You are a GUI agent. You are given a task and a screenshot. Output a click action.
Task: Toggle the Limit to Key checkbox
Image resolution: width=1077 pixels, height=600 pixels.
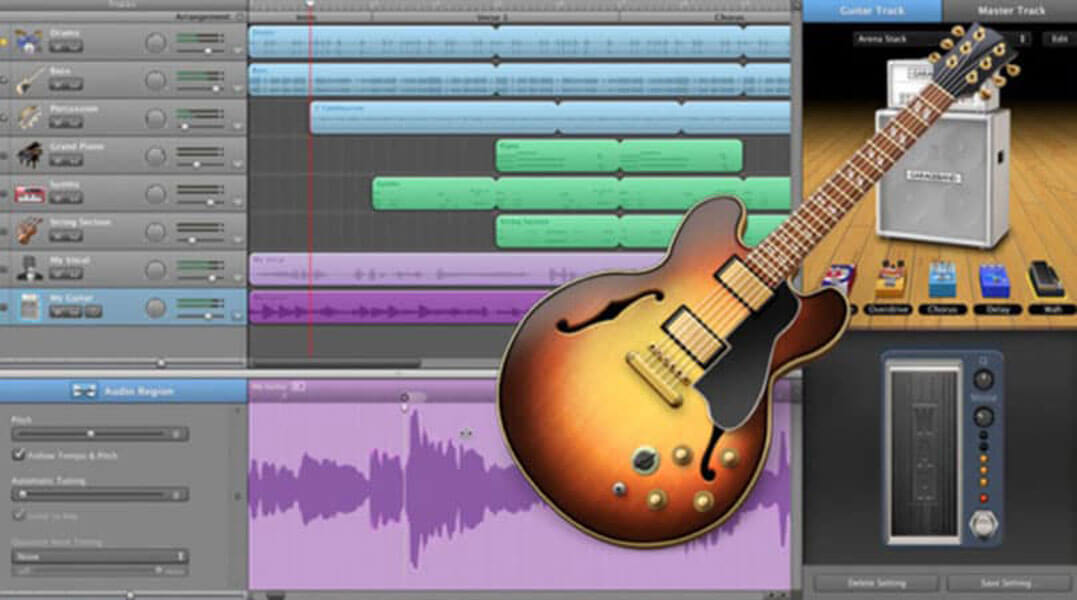[19, 515]
